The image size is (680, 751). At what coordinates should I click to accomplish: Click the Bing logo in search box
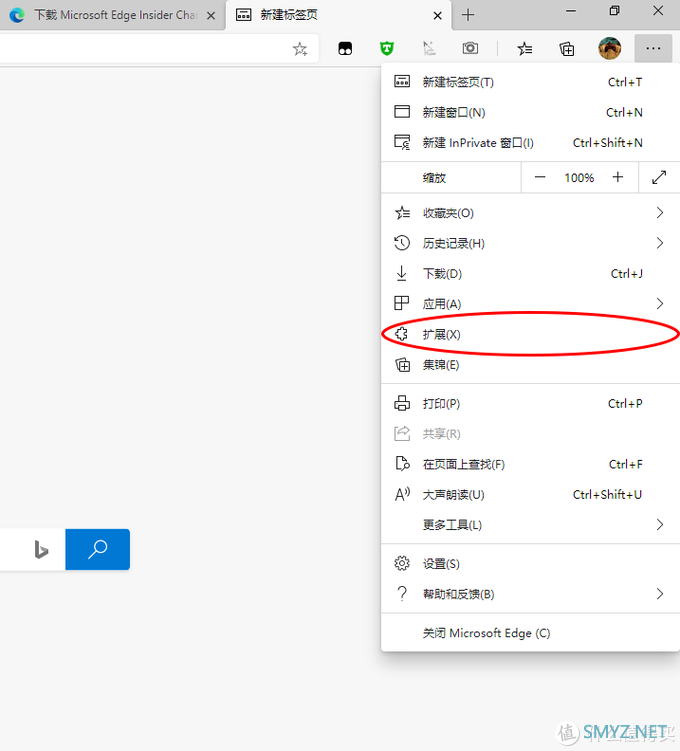click(x=41, y=549)
